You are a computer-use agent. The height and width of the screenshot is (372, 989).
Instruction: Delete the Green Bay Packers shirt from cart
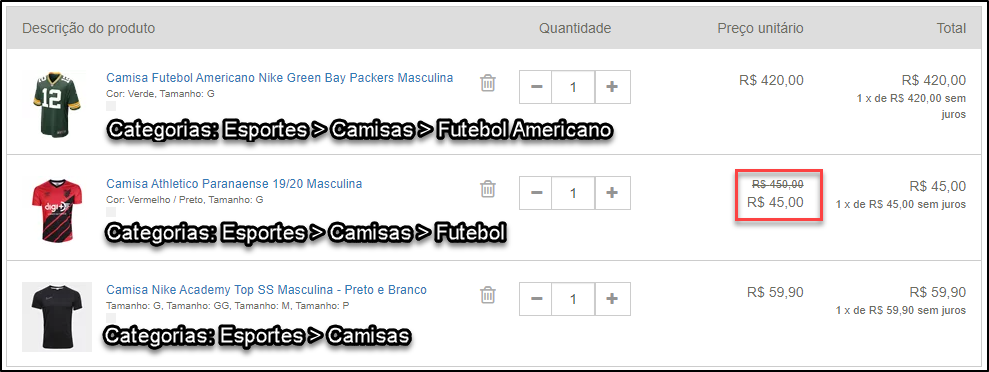488,83
